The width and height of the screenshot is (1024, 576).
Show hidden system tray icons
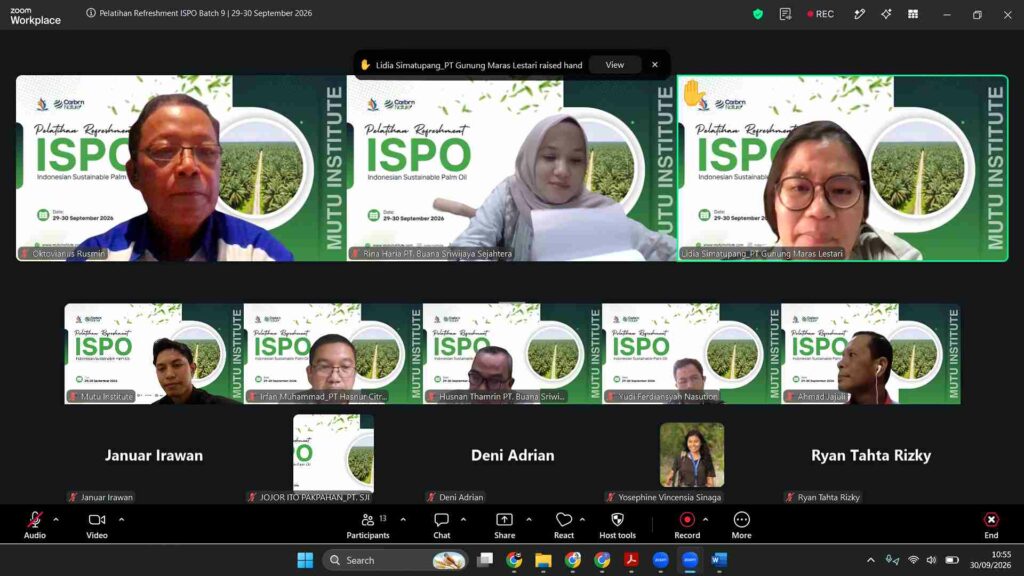[x=871, y=560]
